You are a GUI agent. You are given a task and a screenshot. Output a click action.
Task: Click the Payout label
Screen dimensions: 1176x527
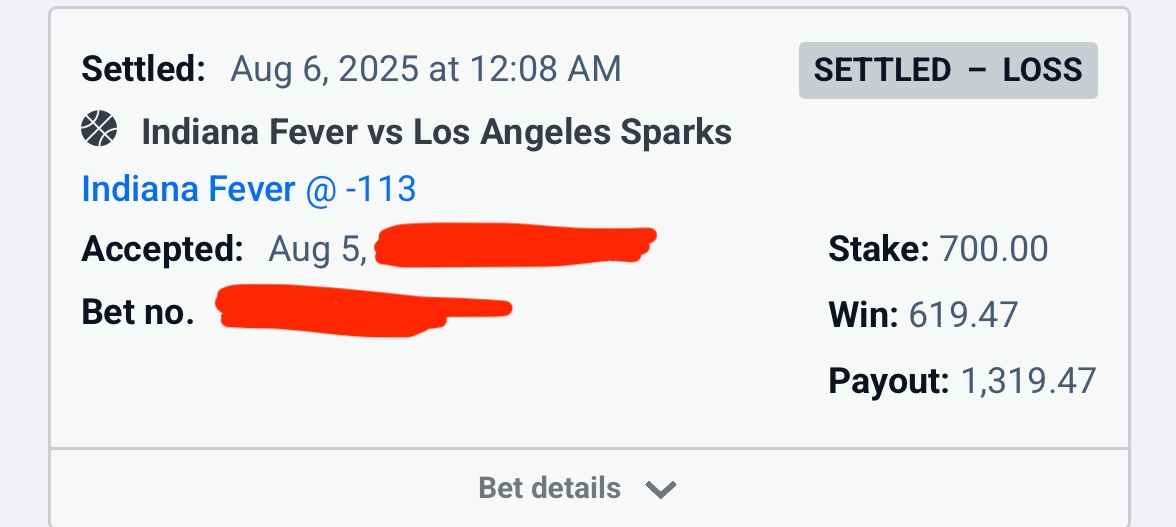tap(888, 381)
